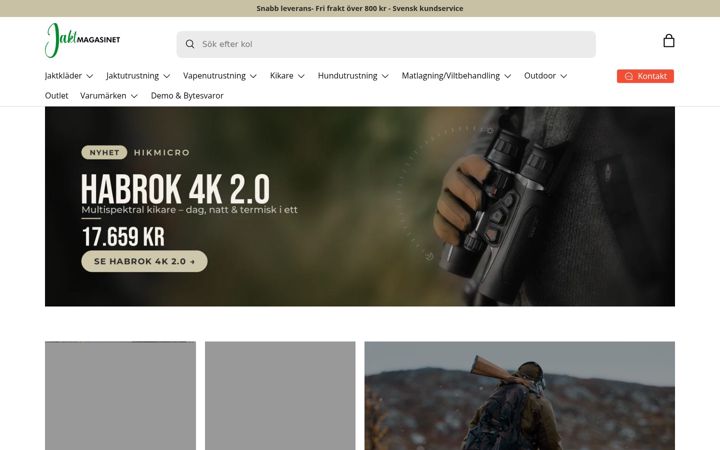Open the second gray placeholder tile
The height and width of the screenshot is (450, 720).
point(280,396)
